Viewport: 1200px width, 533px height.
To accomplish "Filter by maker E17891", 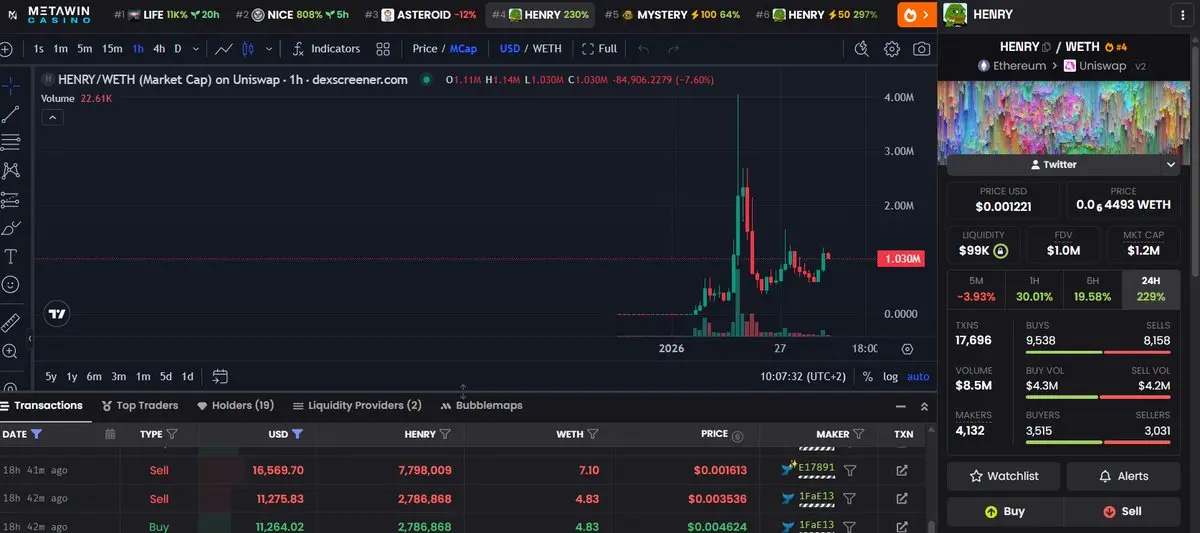I will coord(850,470).
